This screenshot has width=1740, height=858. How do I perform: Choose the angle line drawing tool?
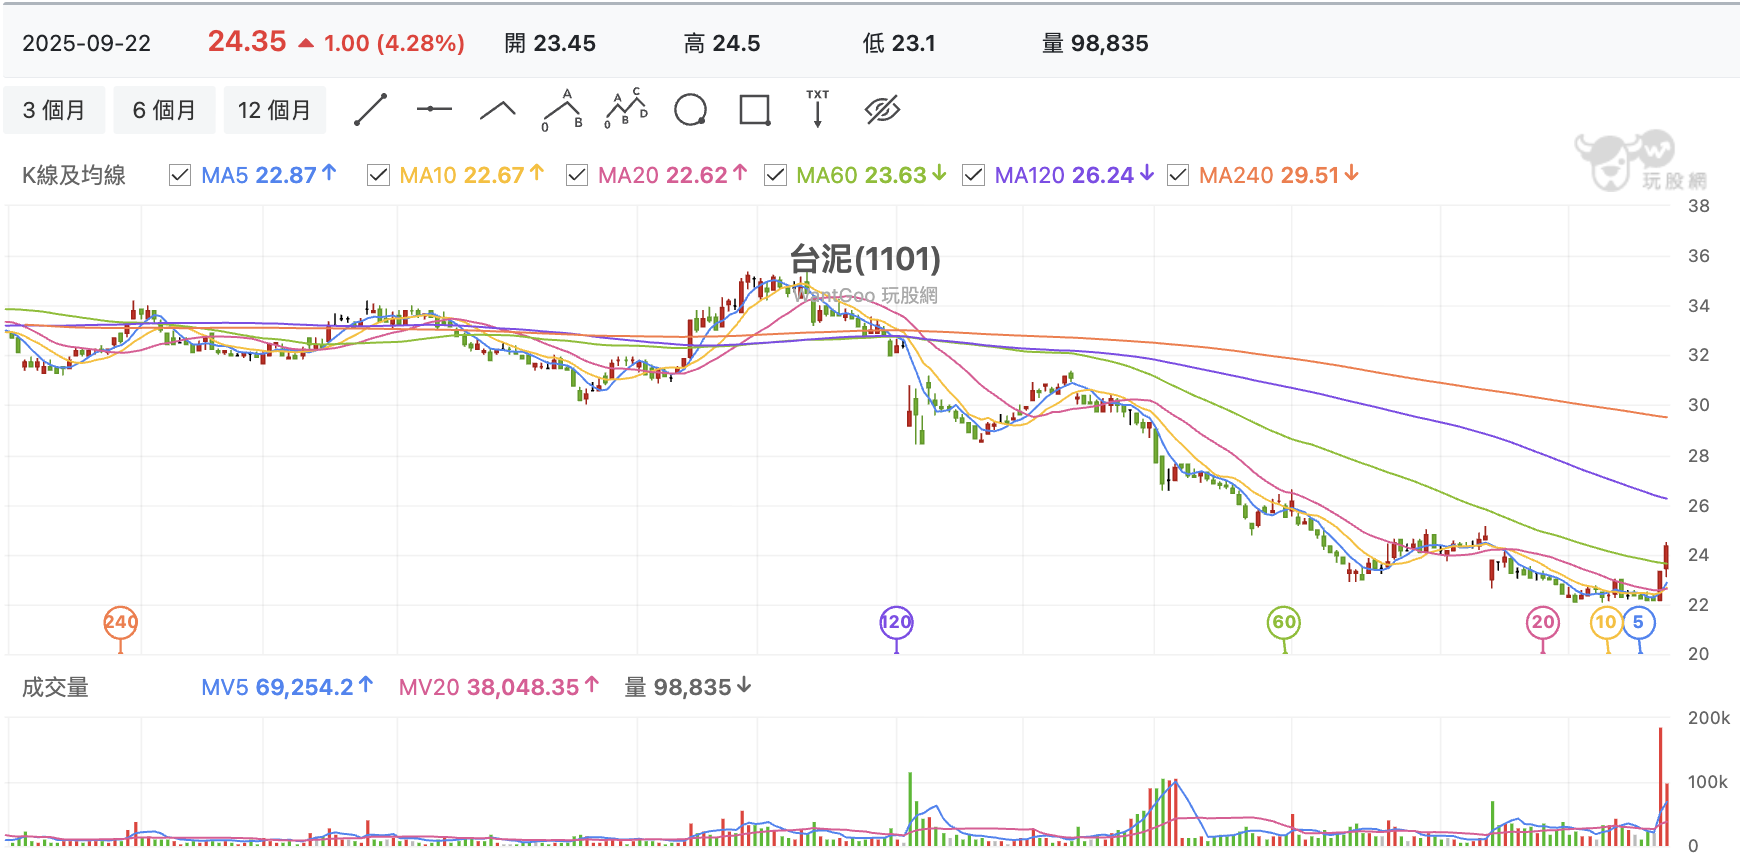pyautogui.click(x=498, y=110)
